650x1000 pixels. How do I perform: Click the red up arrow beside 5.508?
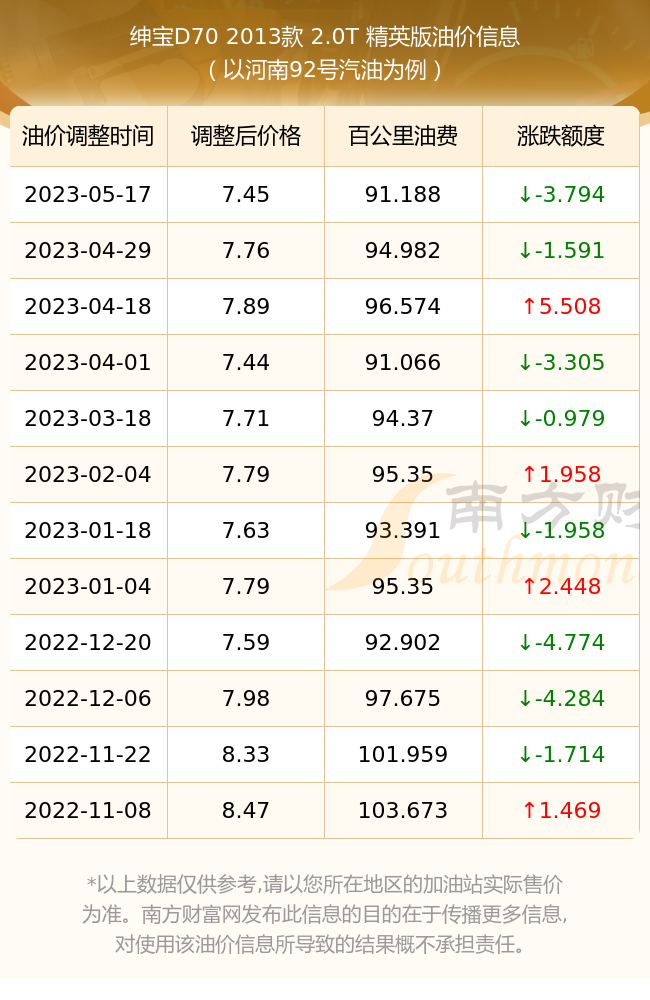coord(529,307)
